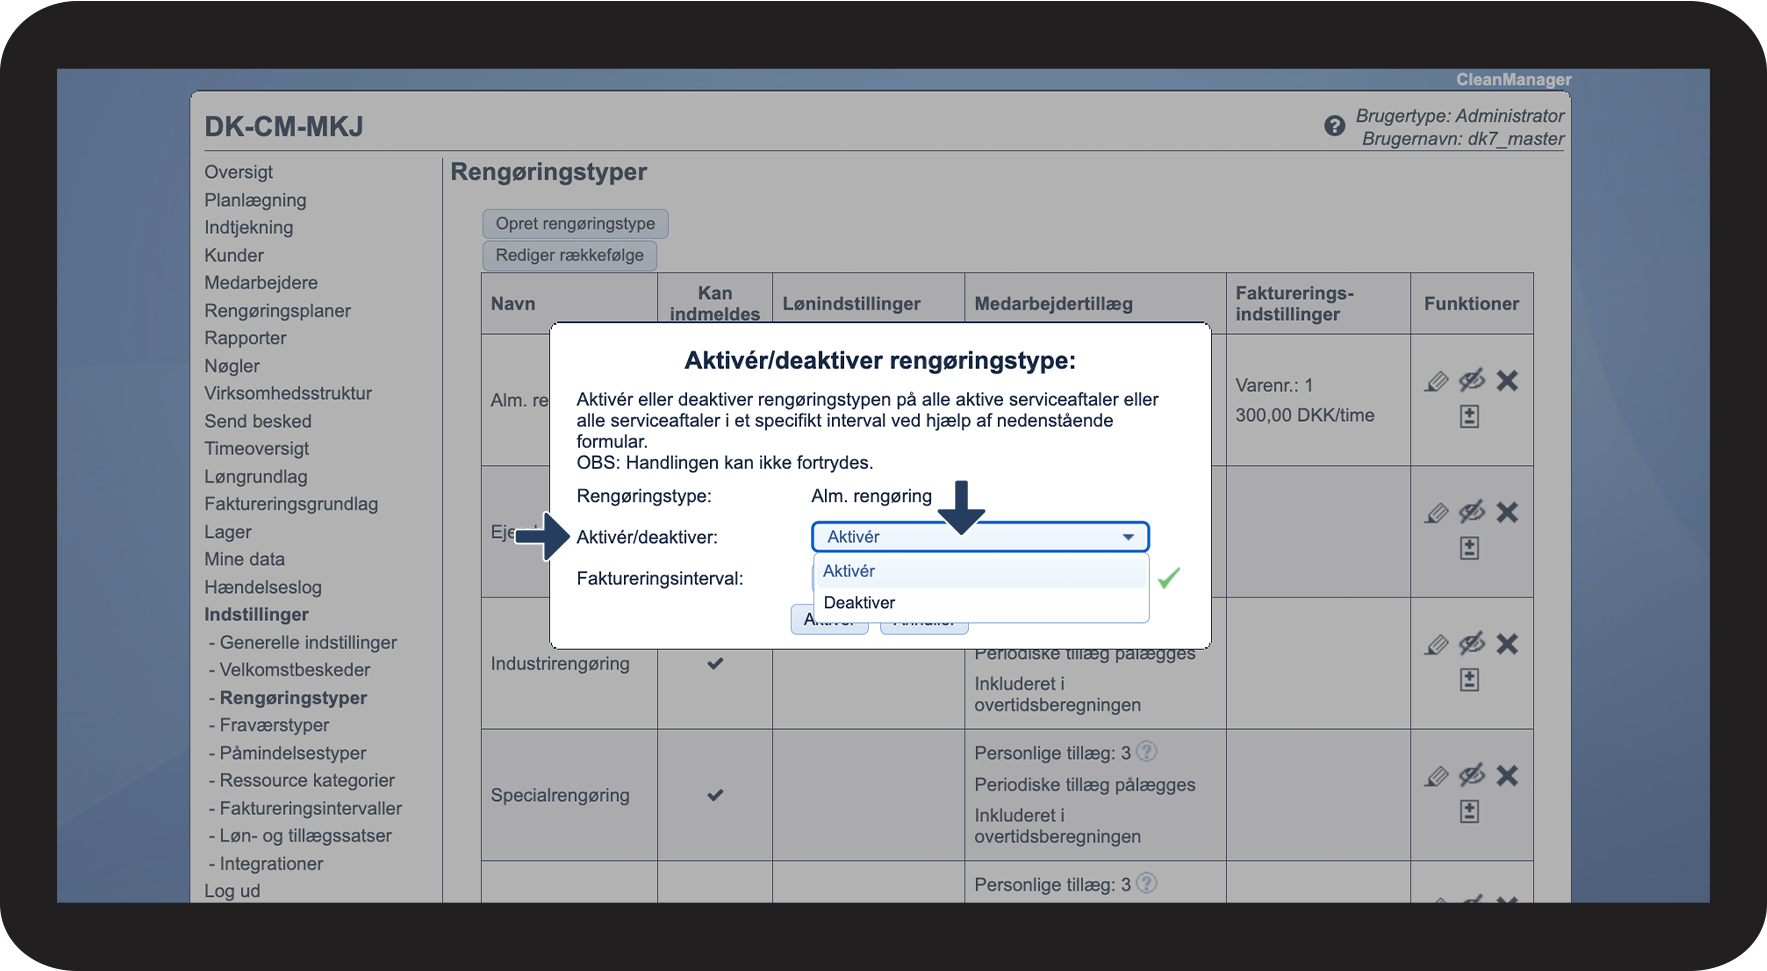Open Send besked in sidebar
This screenshot has height=971, width=1767.
pos(258,421)
